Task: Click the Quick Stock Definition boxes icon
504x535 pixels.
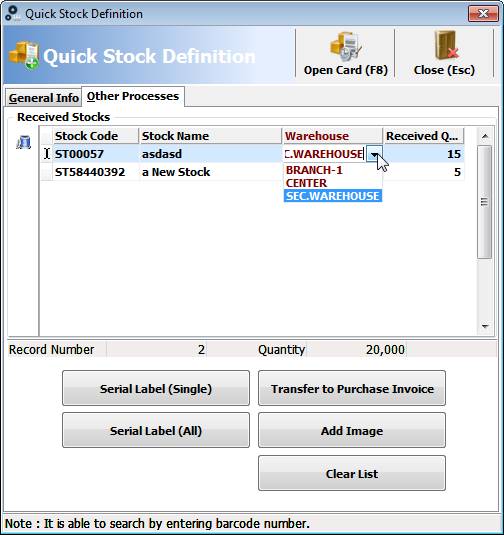Action: pyautogui.click(x=24, y=55)
